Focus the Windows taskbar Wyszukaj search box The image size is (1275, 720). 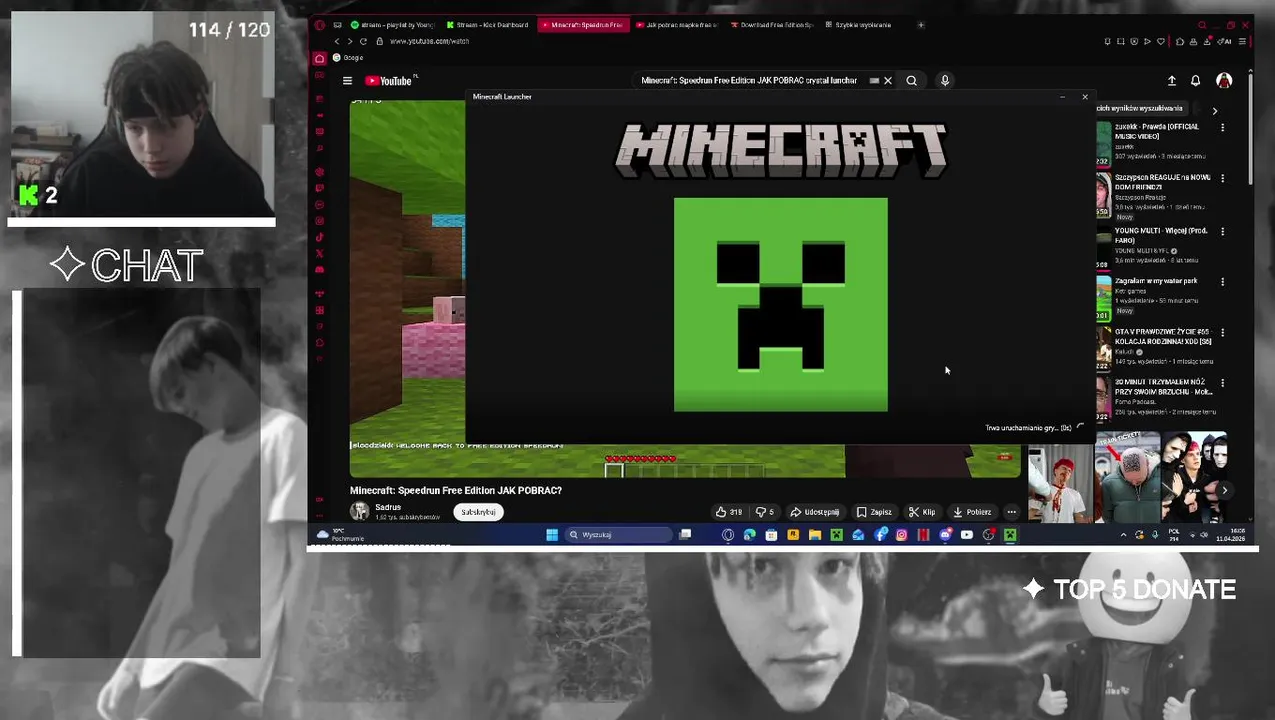tap(618, 535)
